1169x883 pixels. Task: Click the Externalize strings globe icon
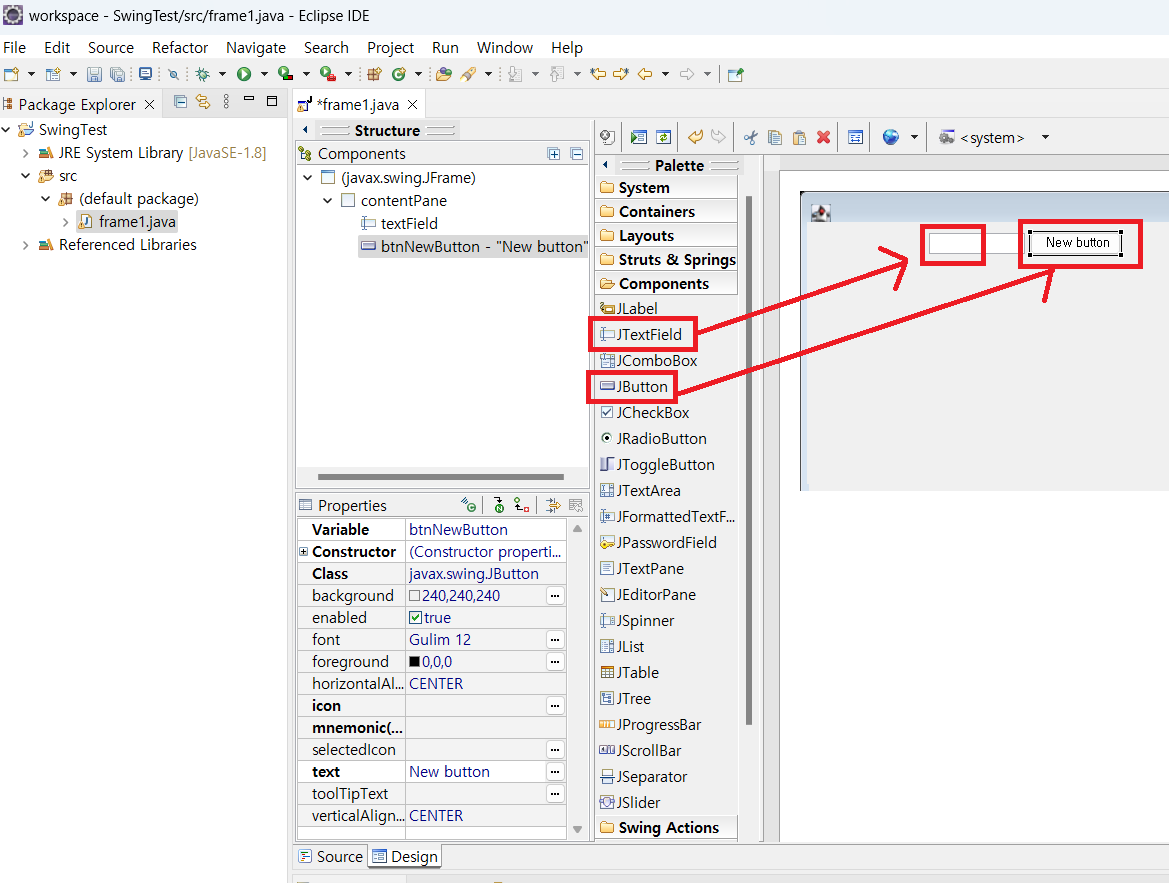click(x=891, y=137)
